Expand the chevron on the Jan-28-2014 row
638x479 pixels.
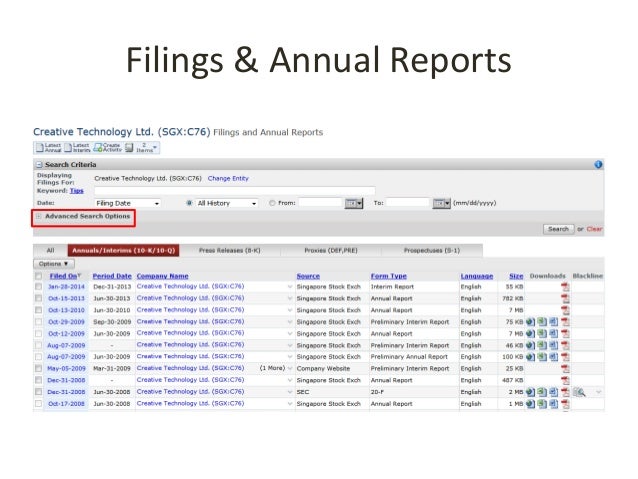[290, 287]
